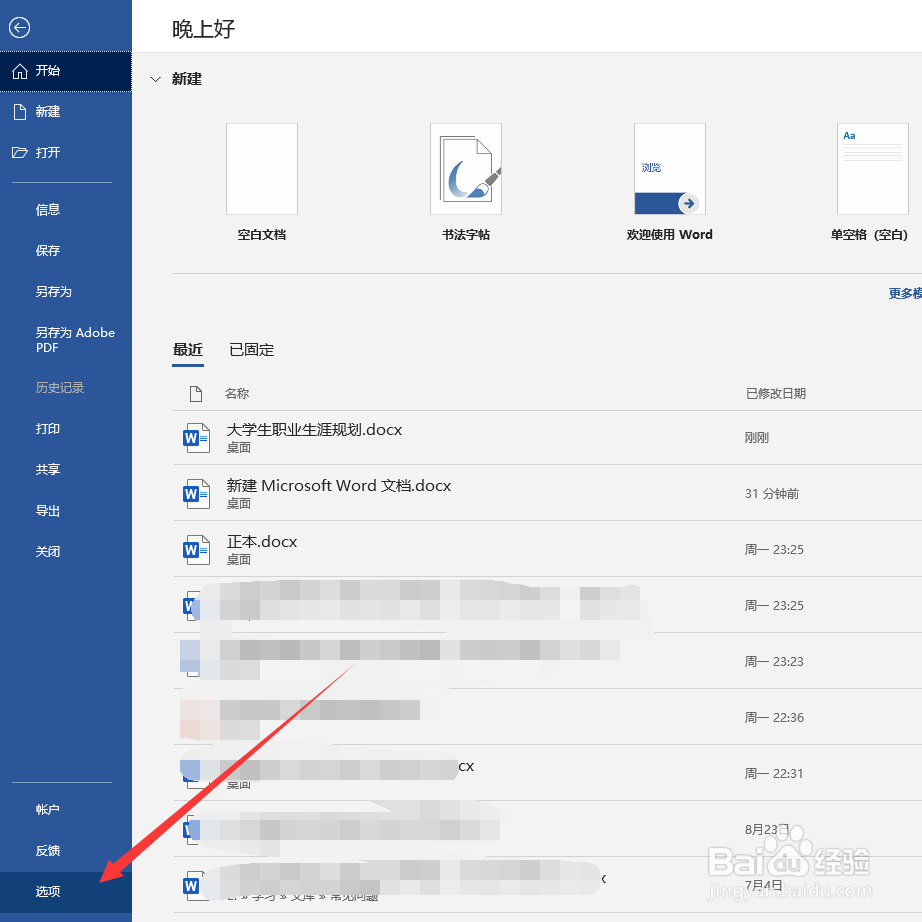The height and width of the screenshot is (922, 922).
Task: Click the 更多模板 link
Action: 905,293
